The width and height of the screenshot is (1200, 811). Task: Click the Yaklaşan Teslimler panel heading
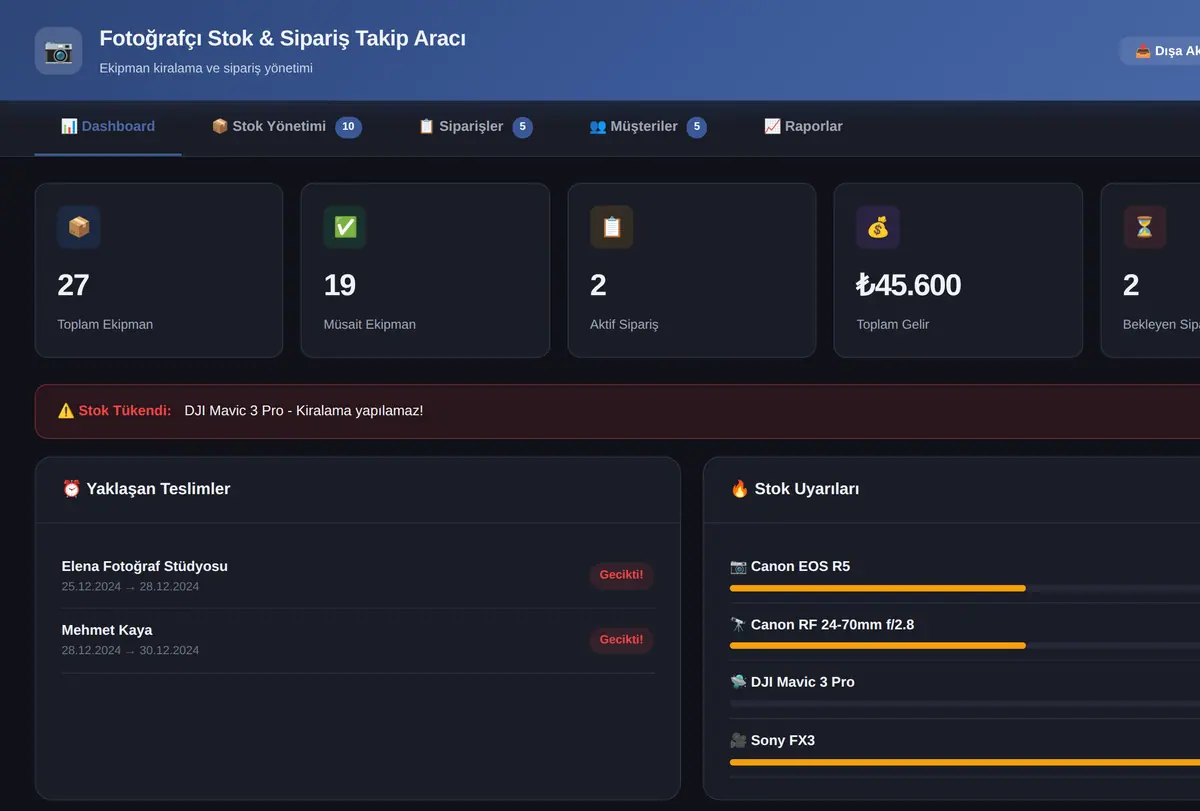pos(146,489)
